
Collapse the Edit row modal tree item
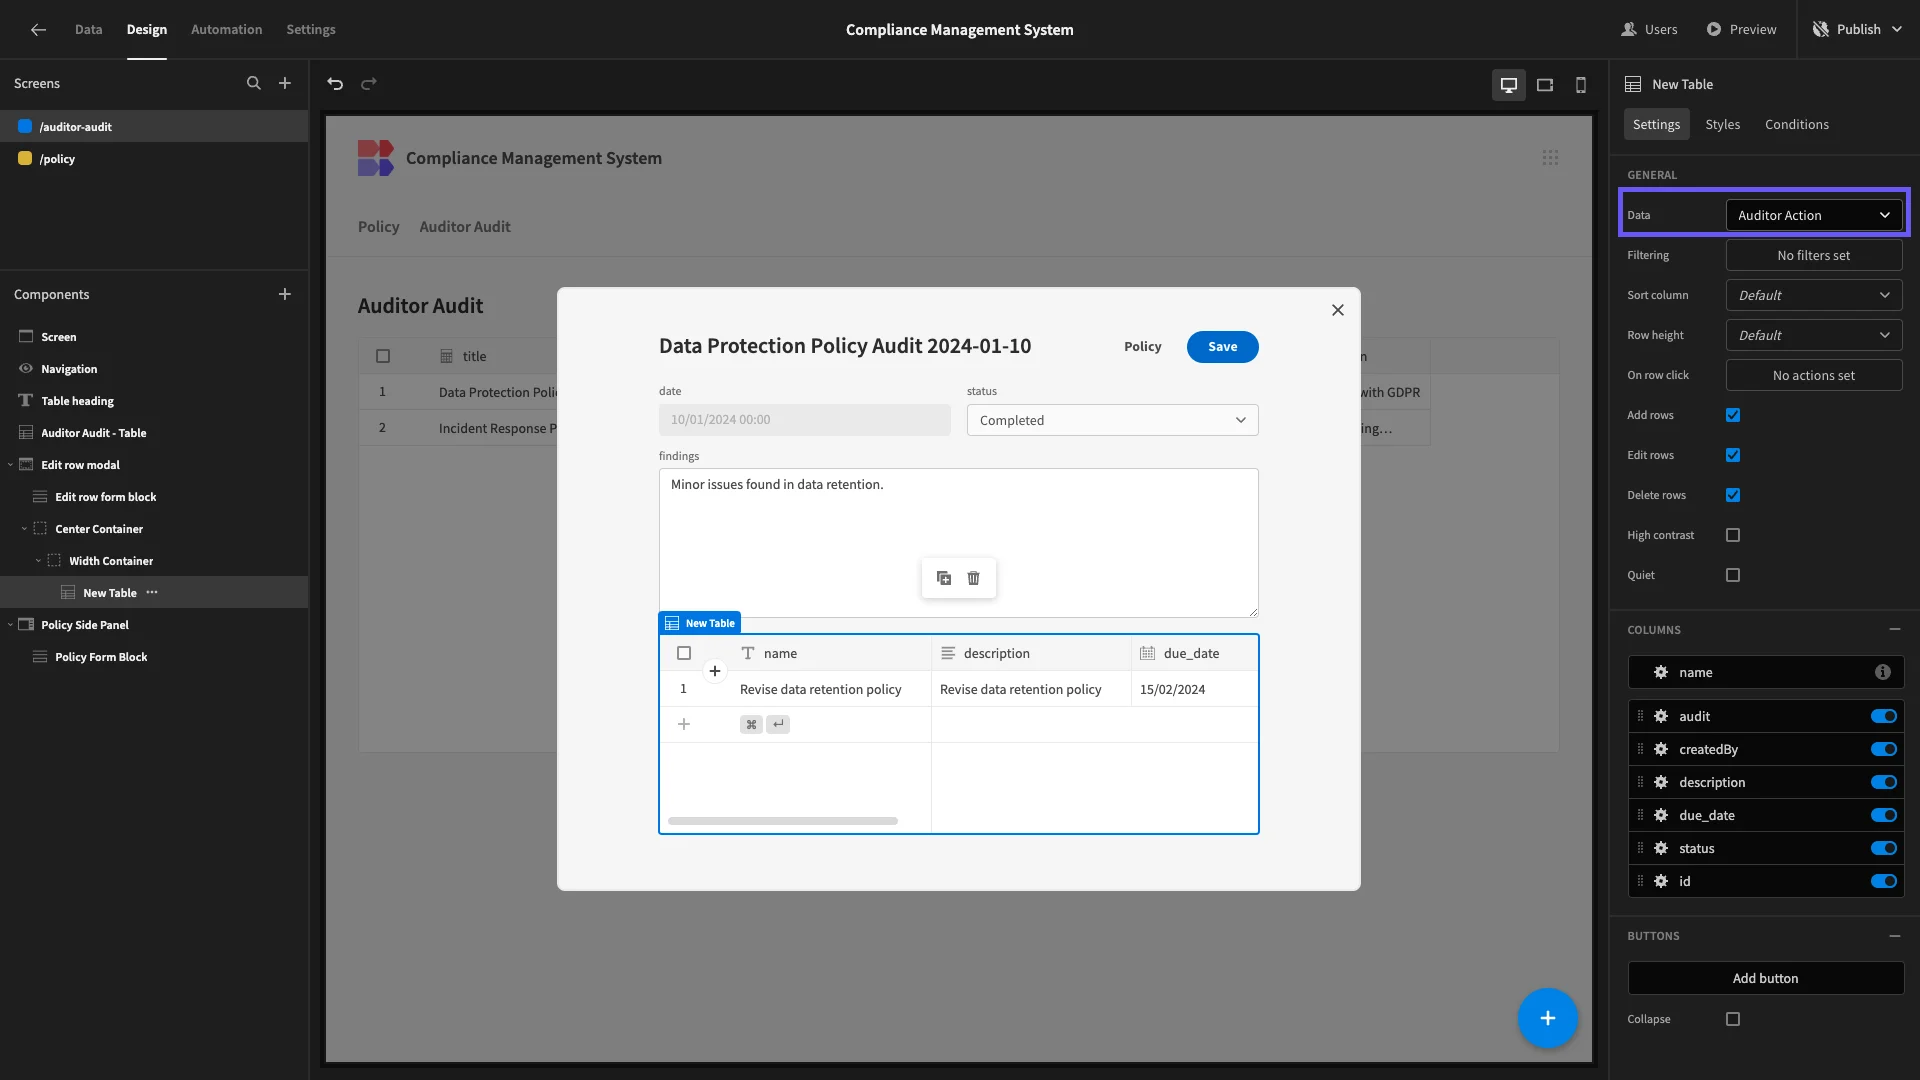10,465
